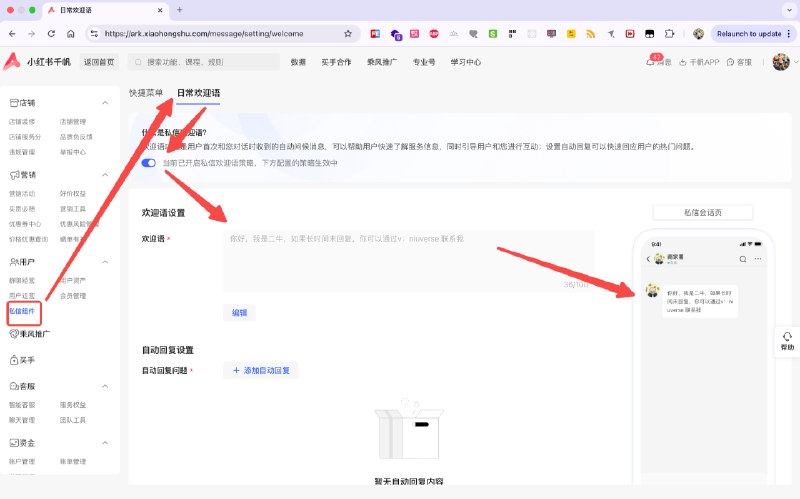Open 私信组件 in sidebar
The image size is (800, 499).
[x=22, y=311]
